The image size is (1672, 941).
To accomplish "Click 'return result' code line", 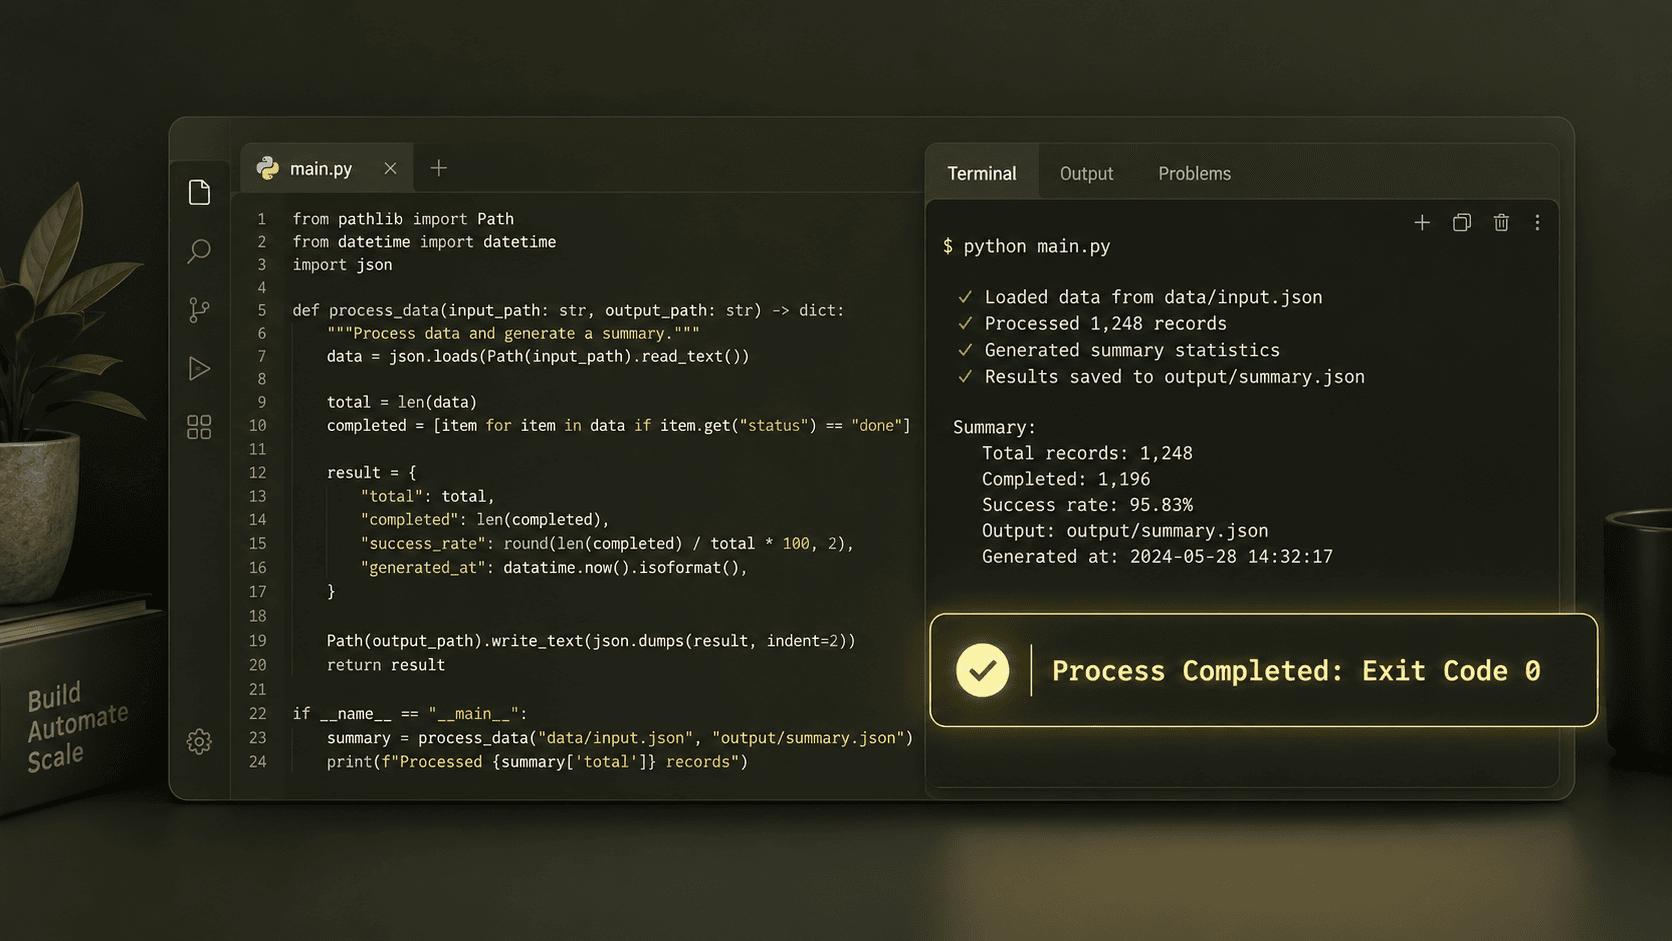I will coord(386,664).
